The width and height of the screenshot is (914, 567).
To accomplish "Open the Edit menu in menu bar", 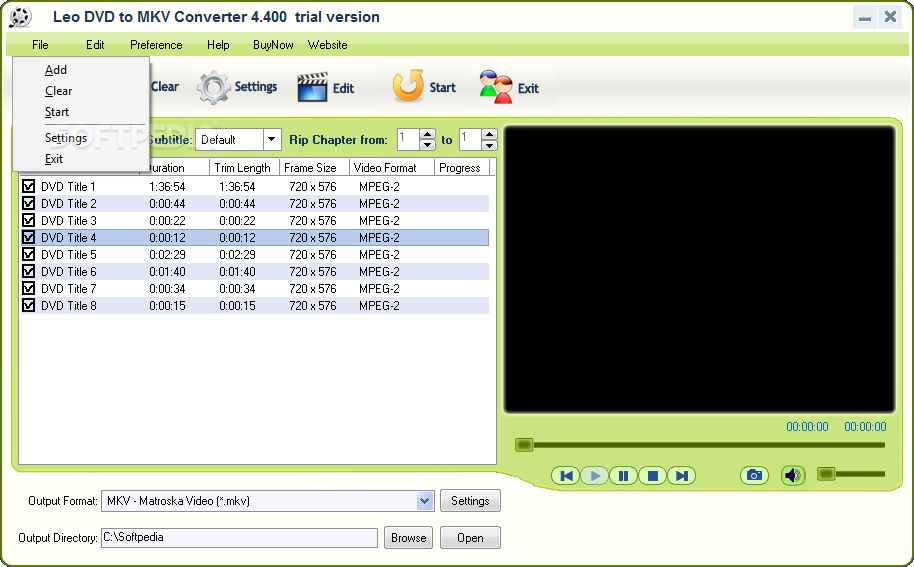I will 95,45.
